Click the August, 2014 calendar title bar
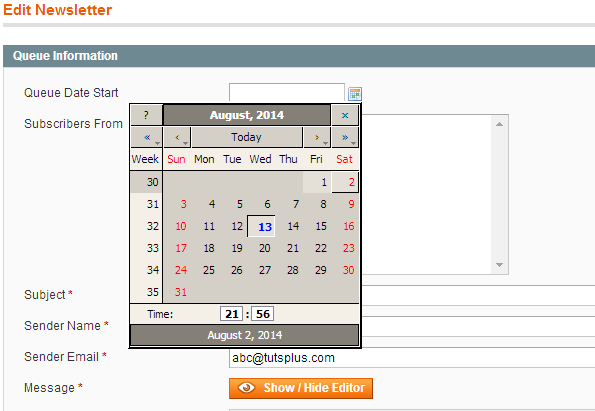This screenshot has width=595, height=411. (247, 115)
